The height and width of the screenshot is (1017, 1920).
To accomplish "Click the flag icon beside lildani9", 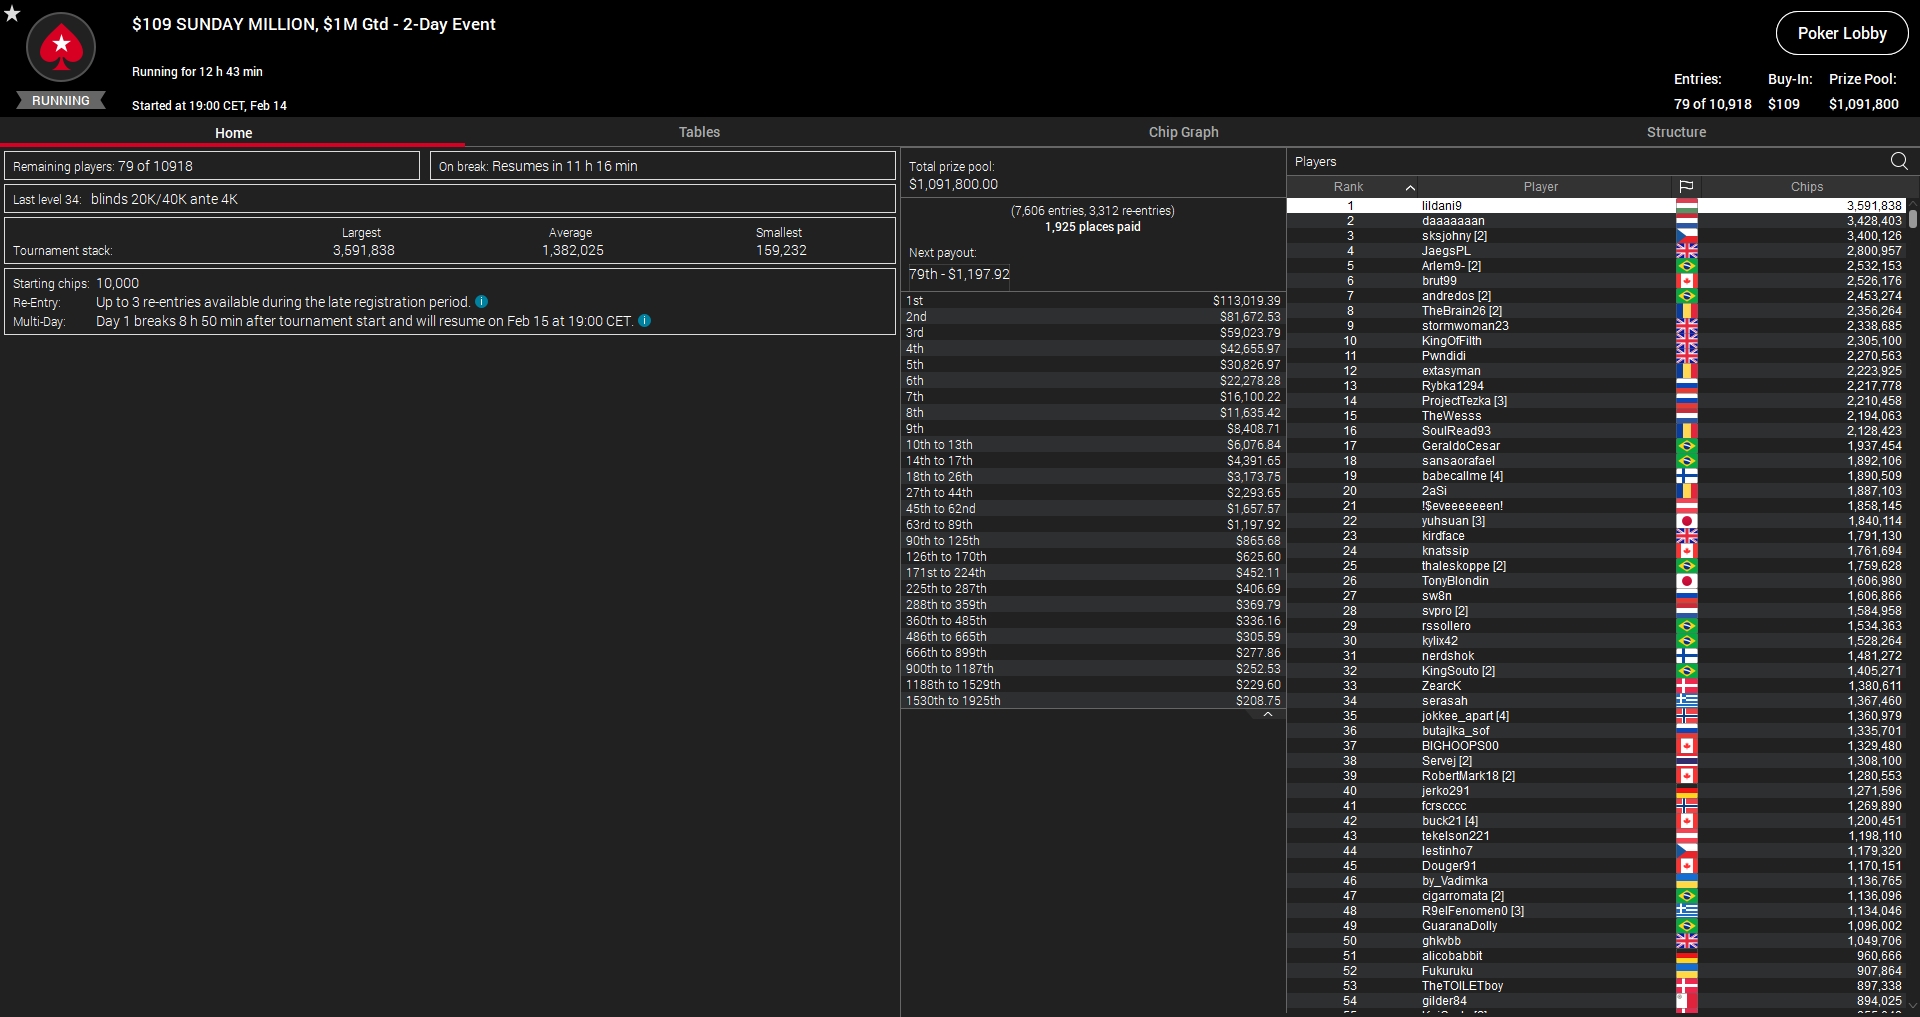I will [1687, 206].
